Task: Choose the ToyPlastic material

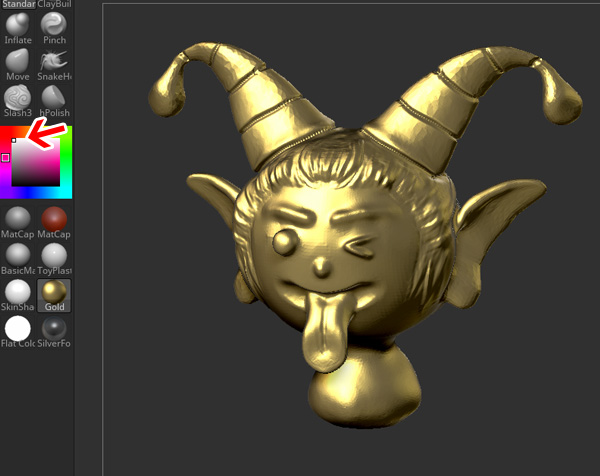Action: (x=54, y=255)
